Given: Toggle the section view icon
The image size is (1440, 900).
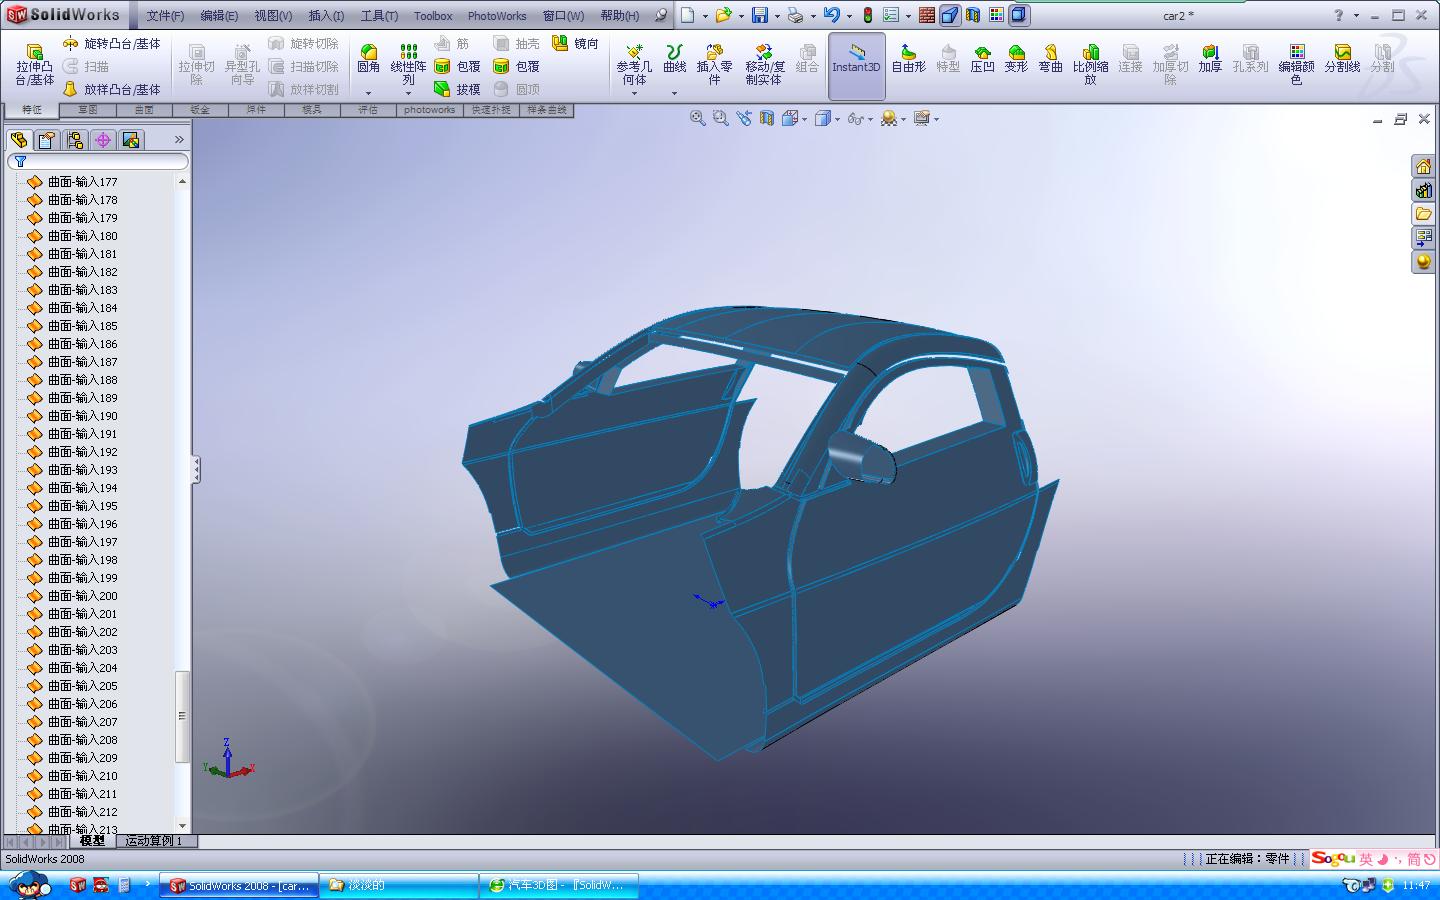Looking at the screenshot, I should point(767,118).
